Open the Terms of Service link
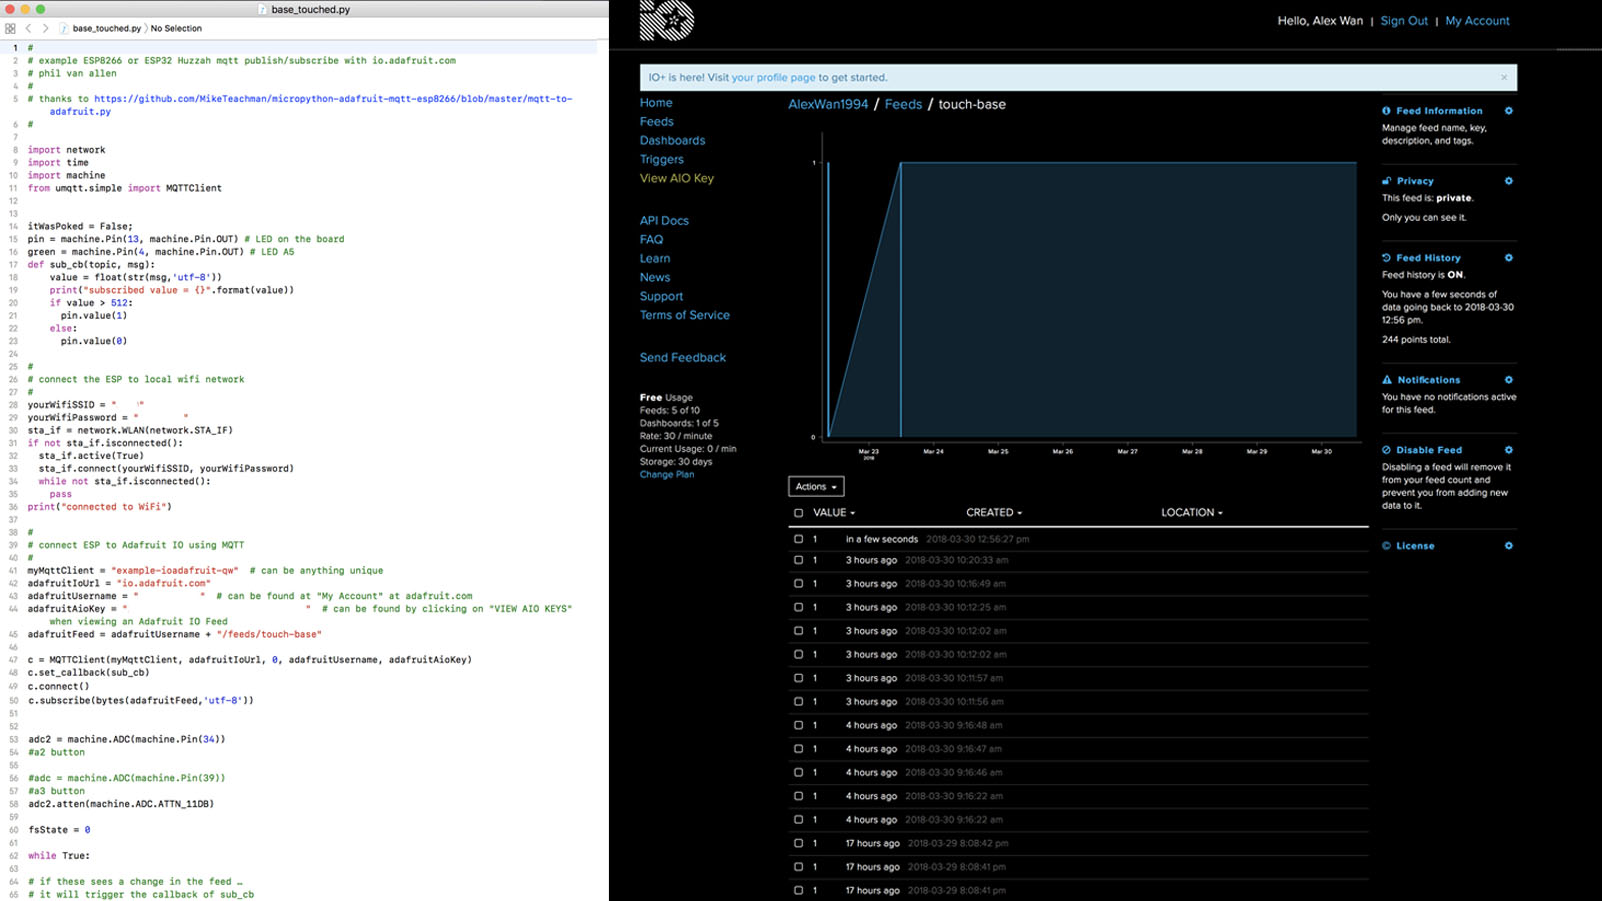This screenshot has height=901, width=1602. (685, 316)
